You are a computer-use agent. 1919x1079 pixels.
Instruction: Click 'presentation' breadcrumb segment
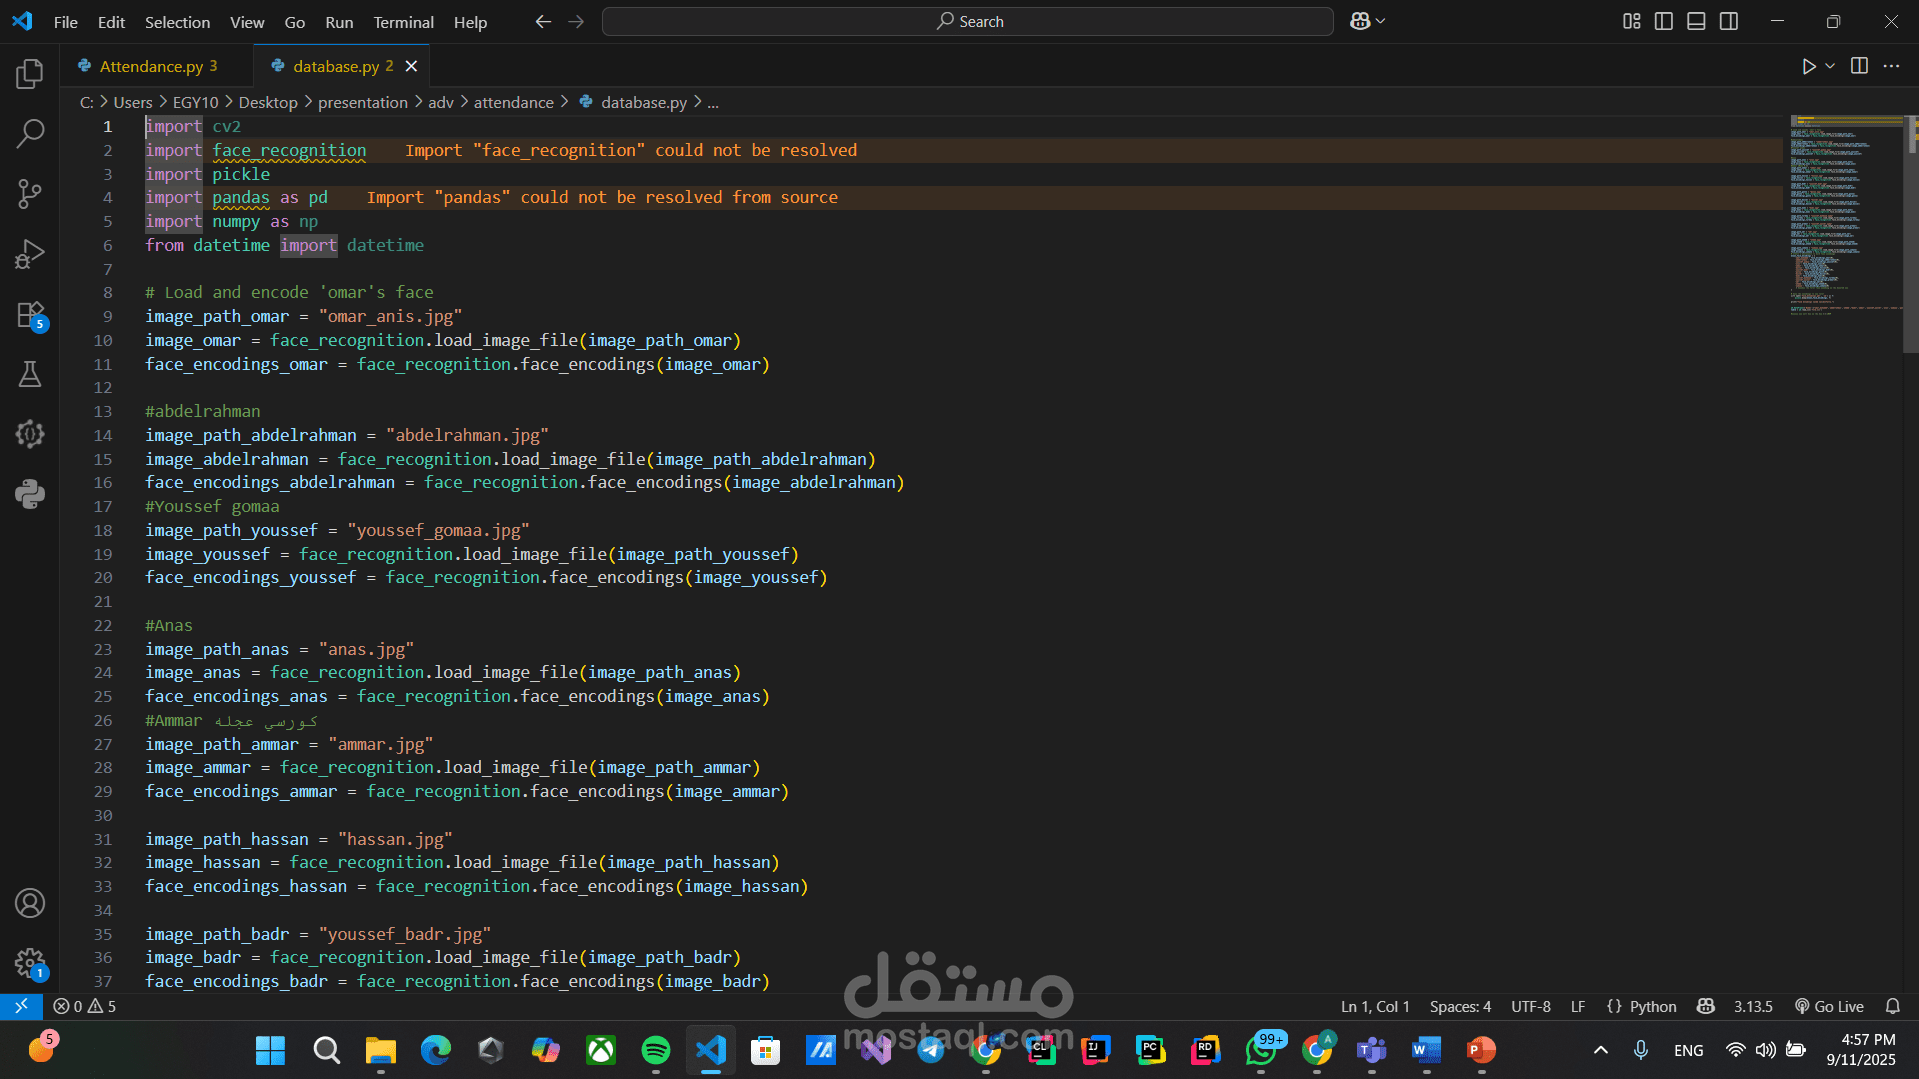(362, 102)
